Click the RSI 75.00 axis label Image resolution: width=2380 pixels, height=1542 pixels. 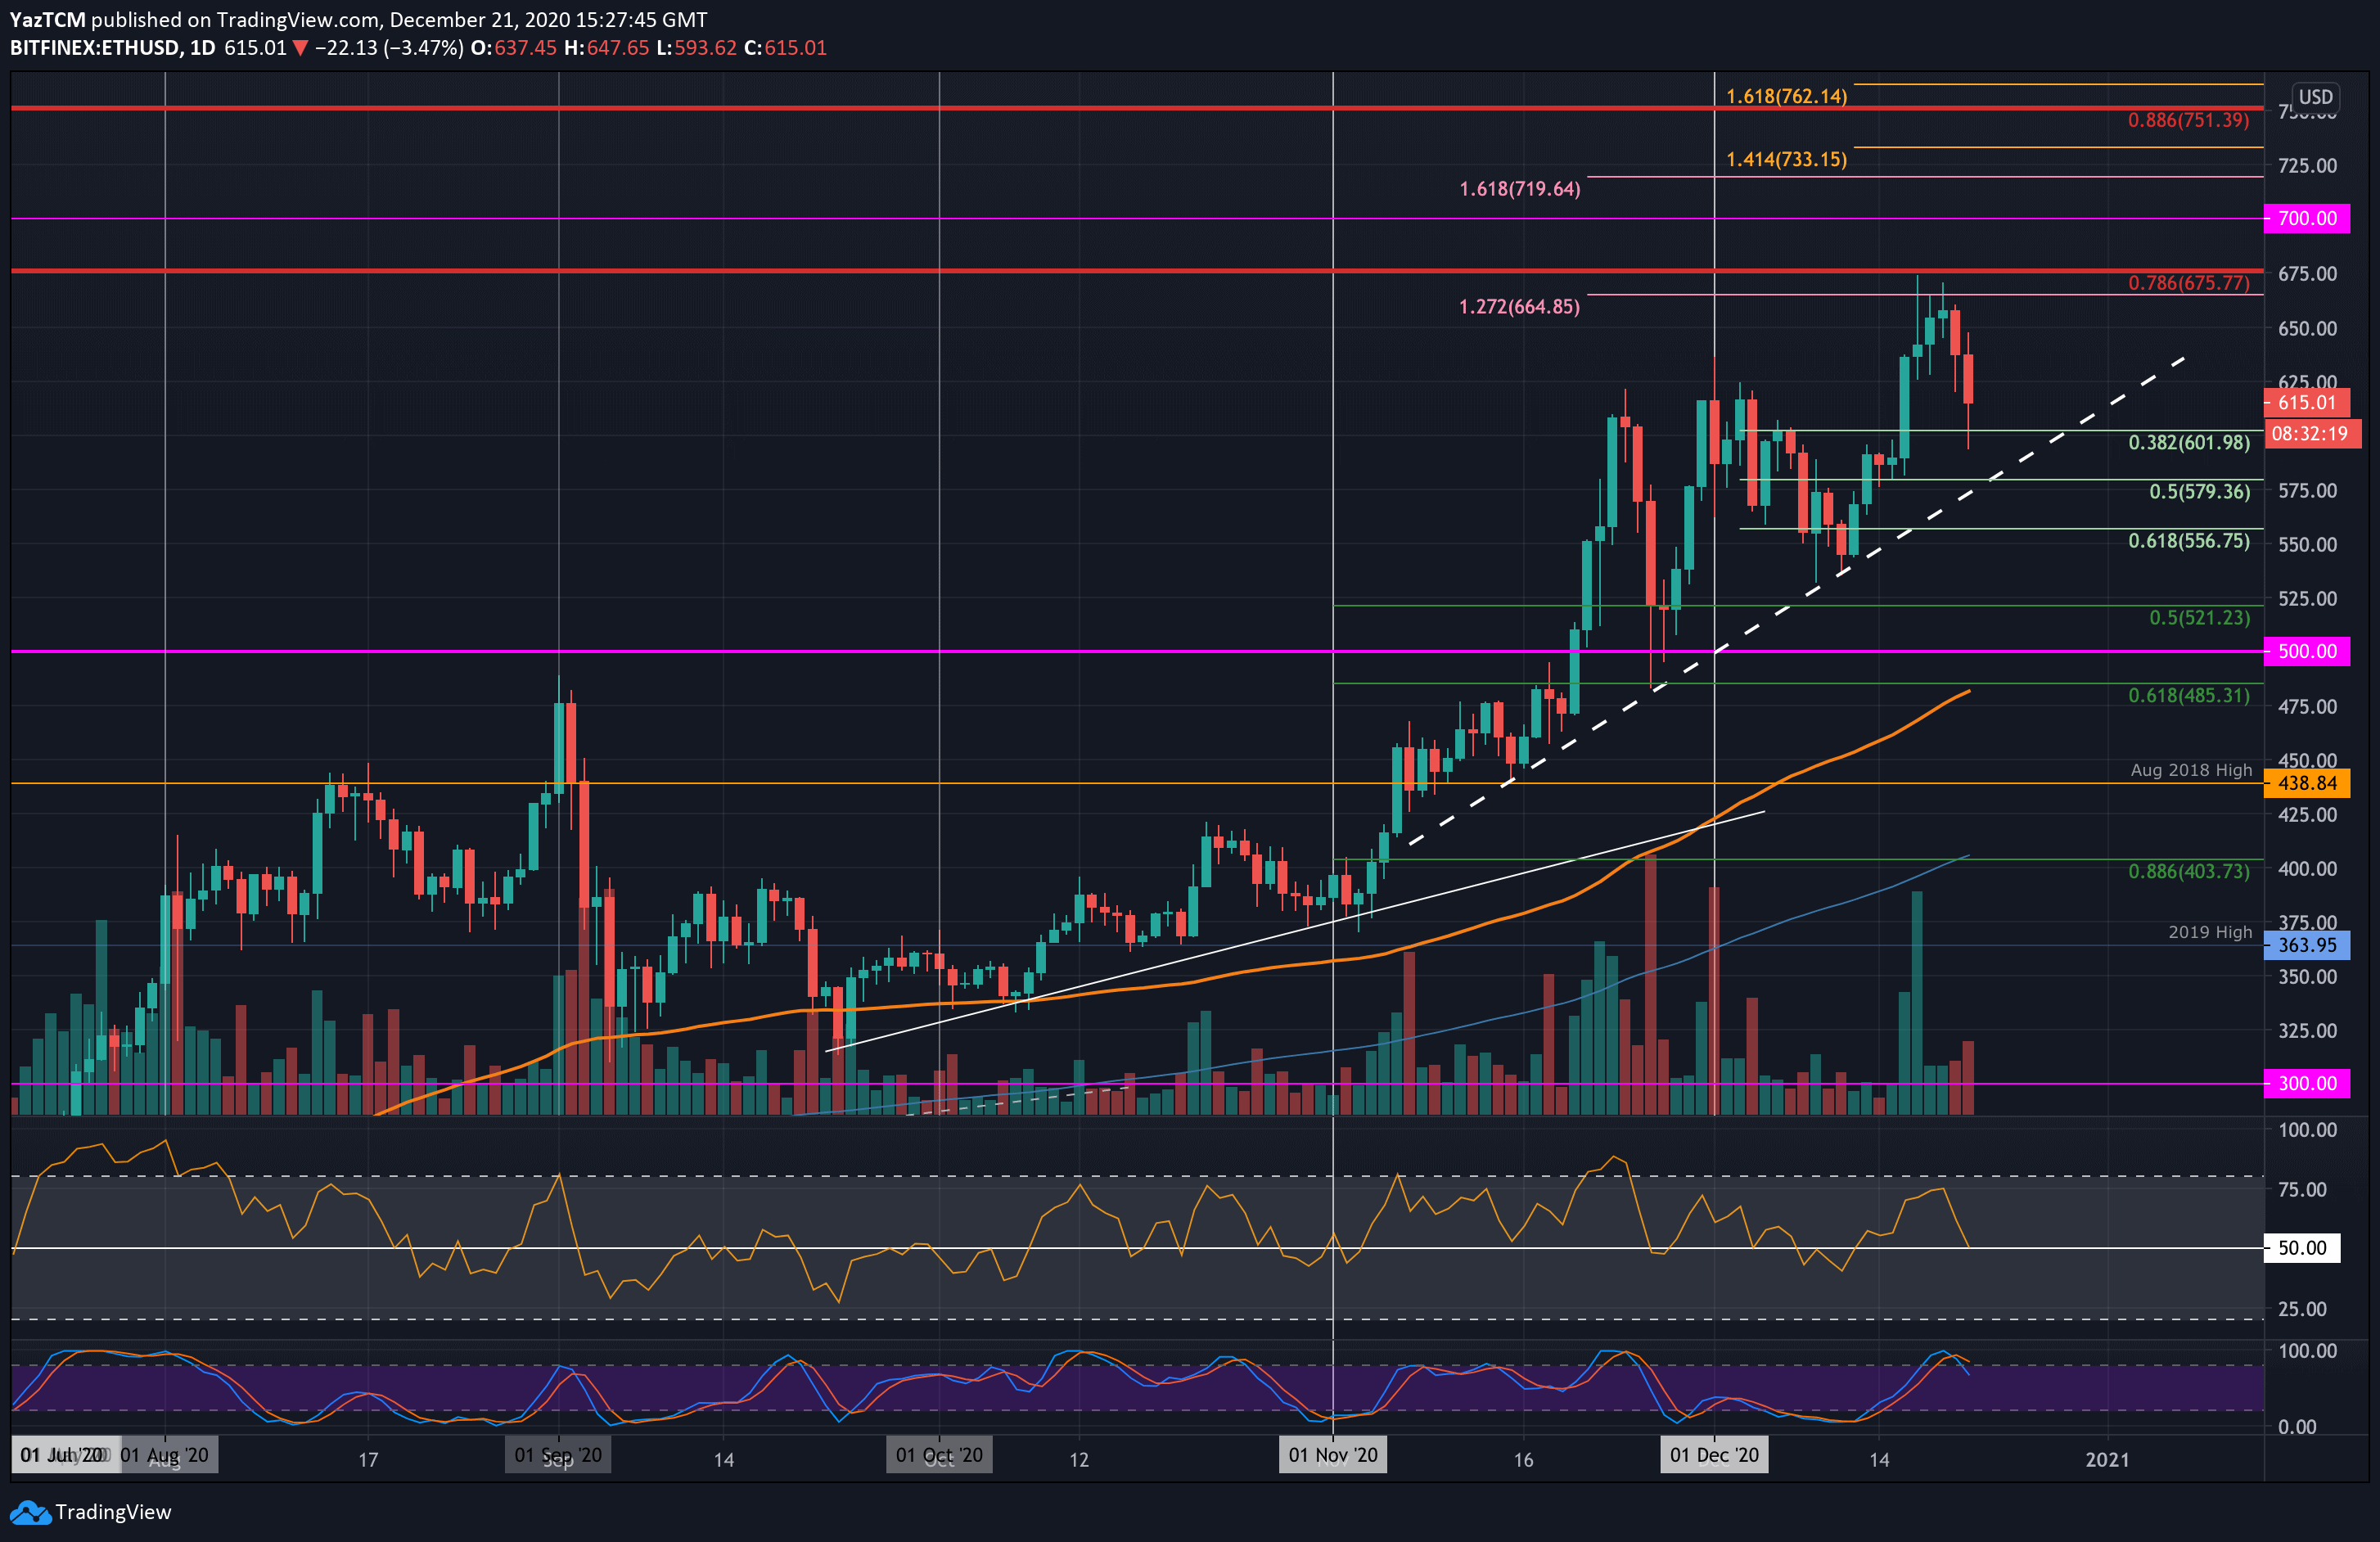coord(2302,1189)
